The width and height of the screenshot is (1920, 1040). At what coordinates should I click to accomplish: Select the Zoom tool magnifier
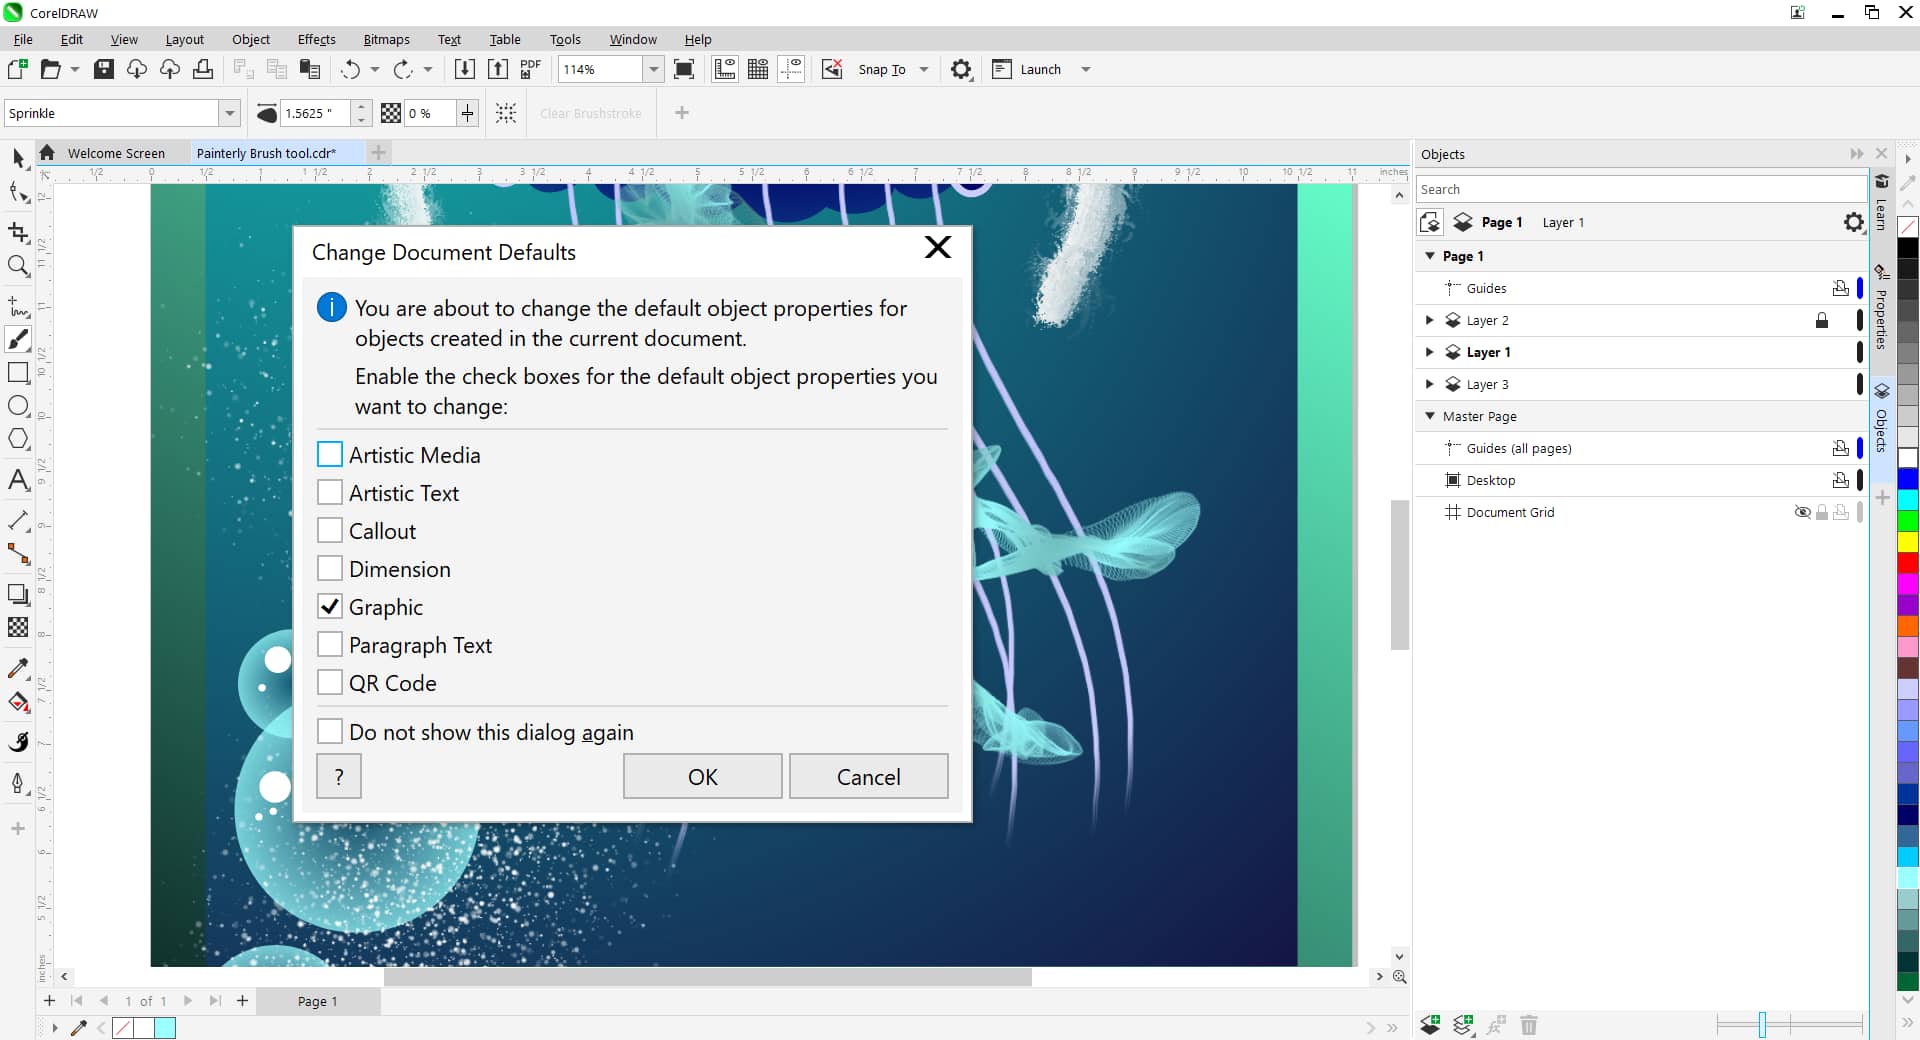coord(18,266)
